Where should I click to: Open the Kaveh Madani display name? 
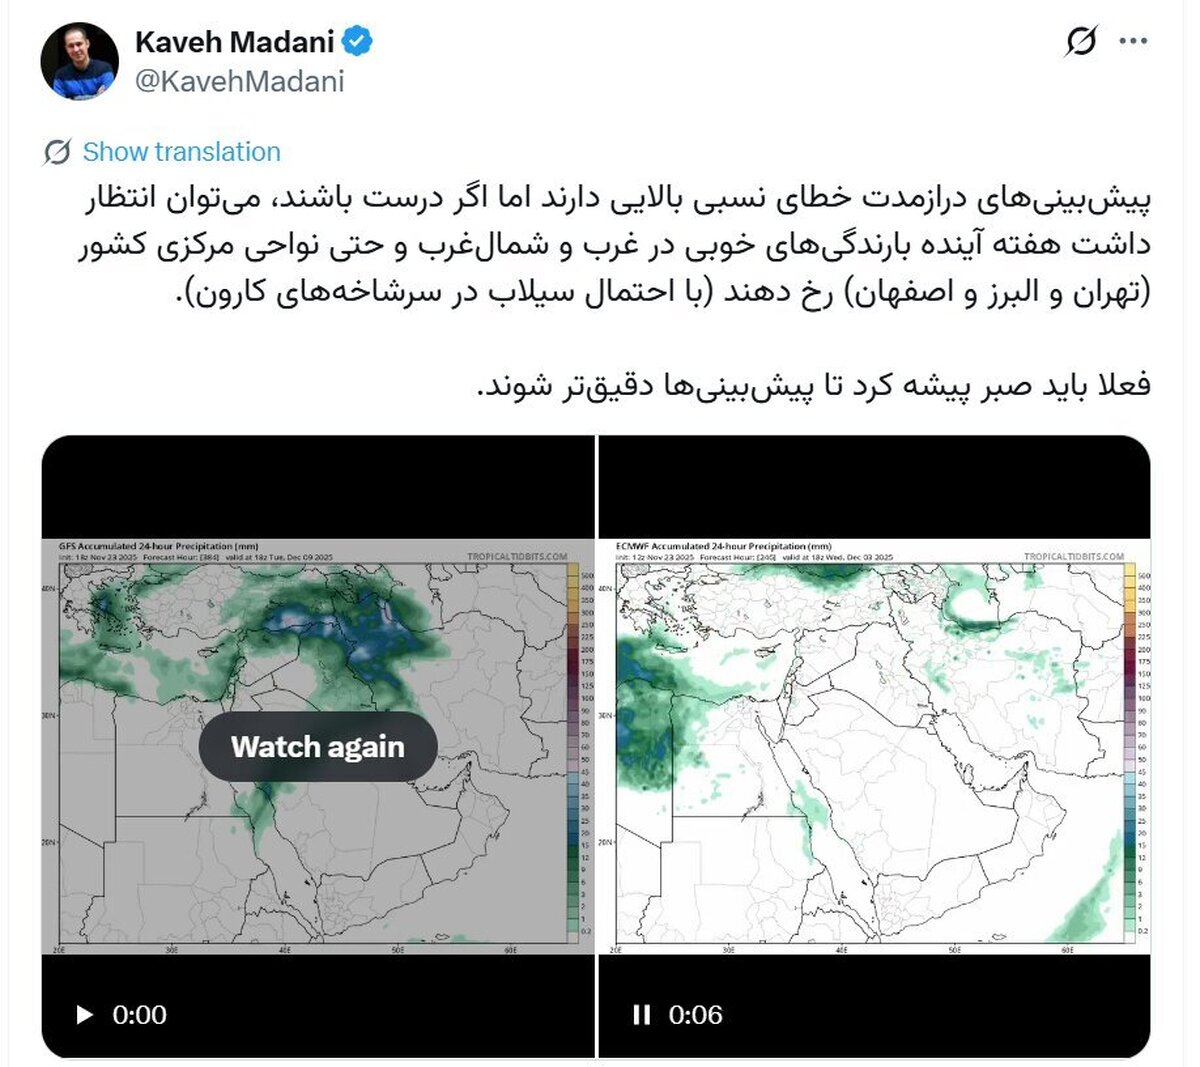click(234, 42)
